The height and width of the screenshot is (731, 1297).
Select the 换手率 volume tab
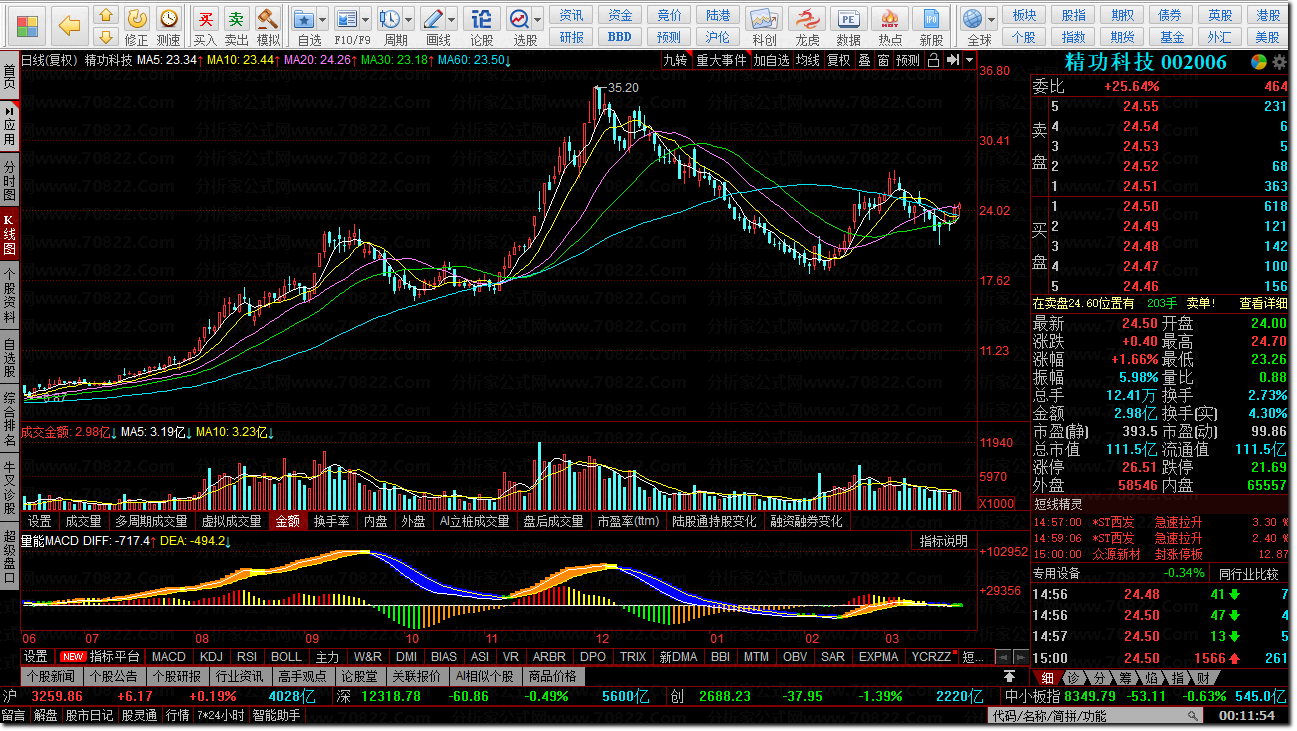pos(331,521)
